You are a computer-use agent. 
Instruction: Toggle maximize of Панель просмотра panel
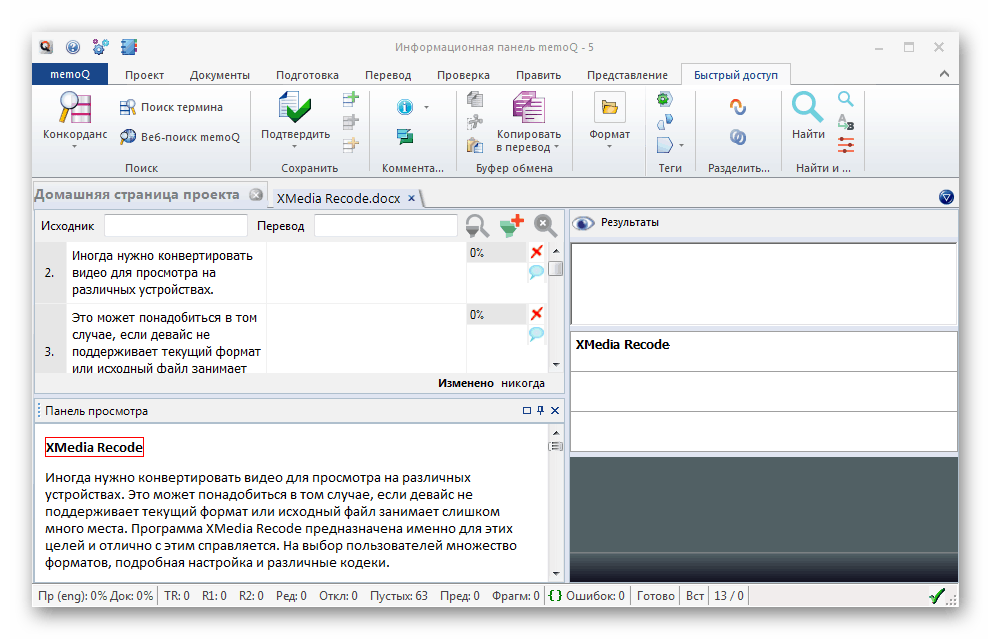pos(527,411)
